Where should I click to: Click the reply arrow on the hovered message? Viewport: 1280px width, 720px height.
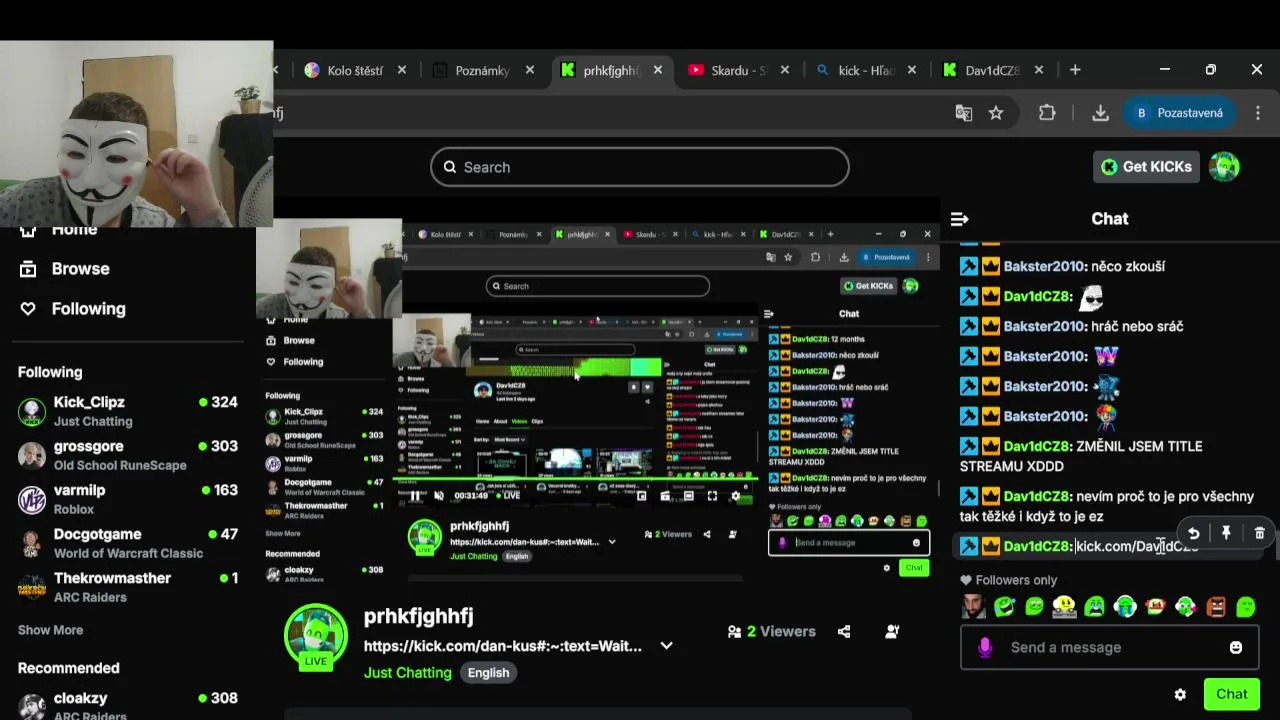click(x=1193, y=533)
